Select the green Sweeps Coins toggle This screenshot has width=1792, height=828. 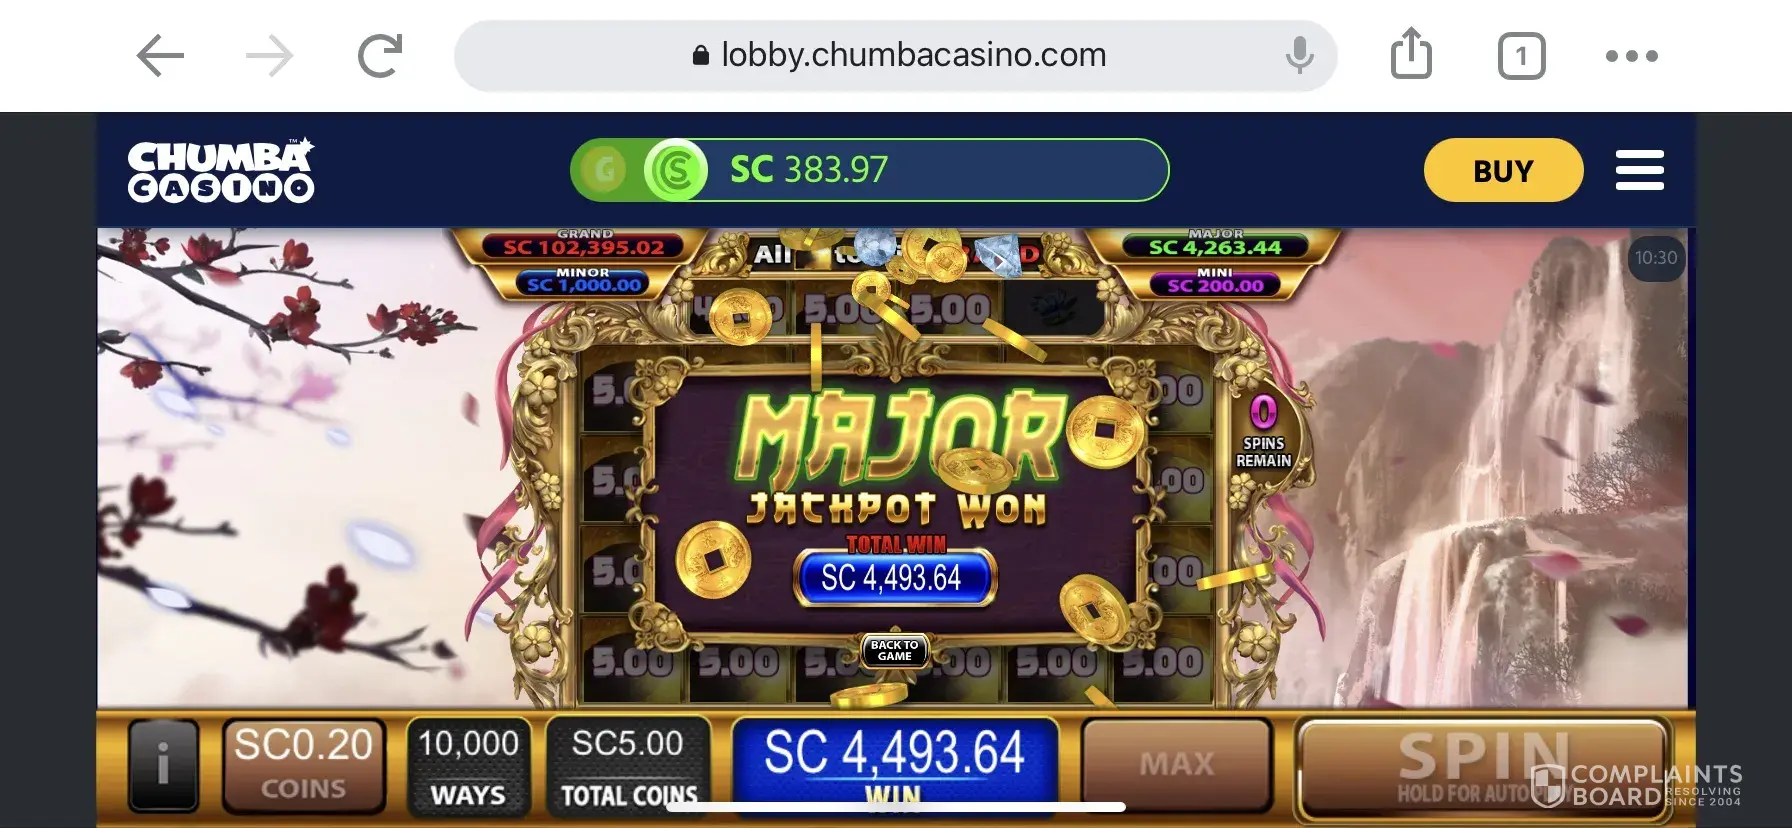[x=676, y=170]
